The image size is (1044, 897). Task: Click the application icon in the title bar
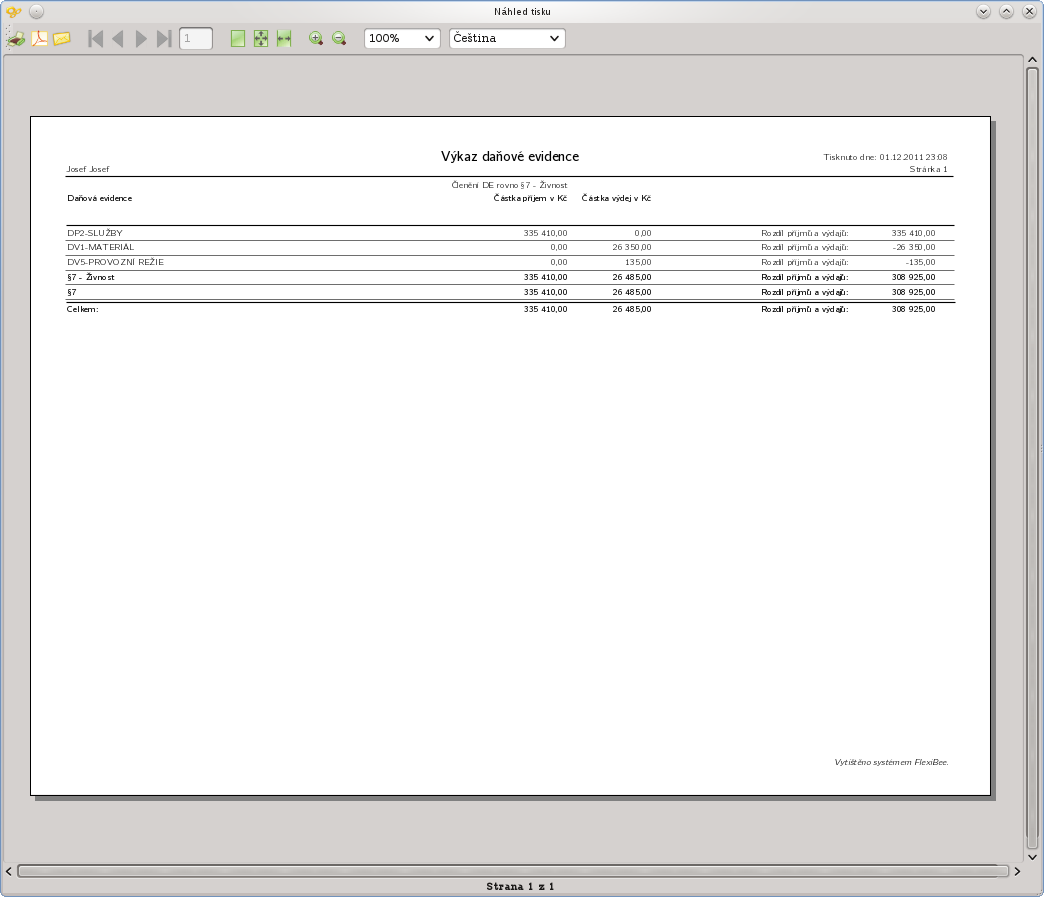[x=13, y=11]
